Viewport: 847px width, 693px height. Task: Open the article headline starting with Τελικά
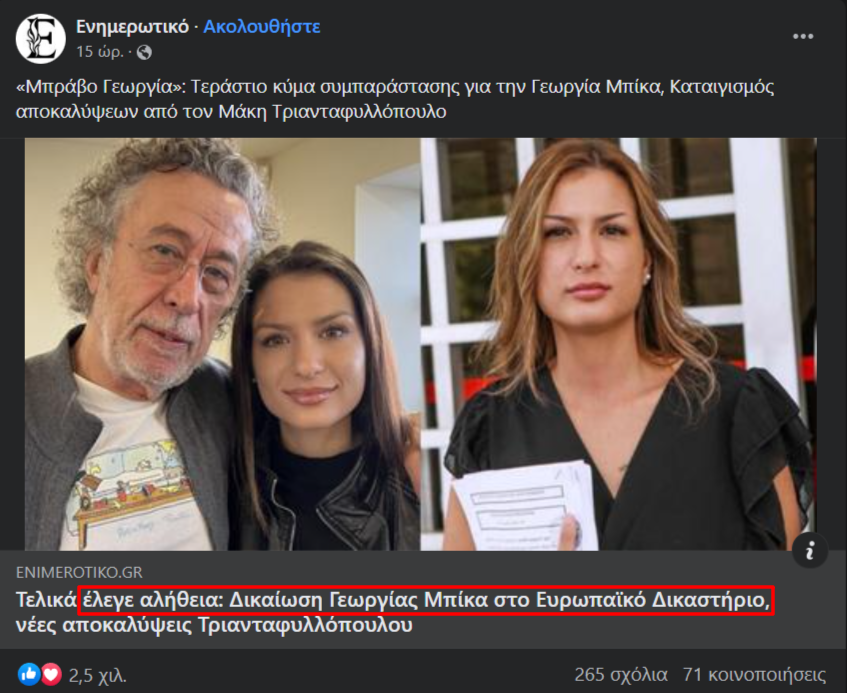[x=393, y=613]
